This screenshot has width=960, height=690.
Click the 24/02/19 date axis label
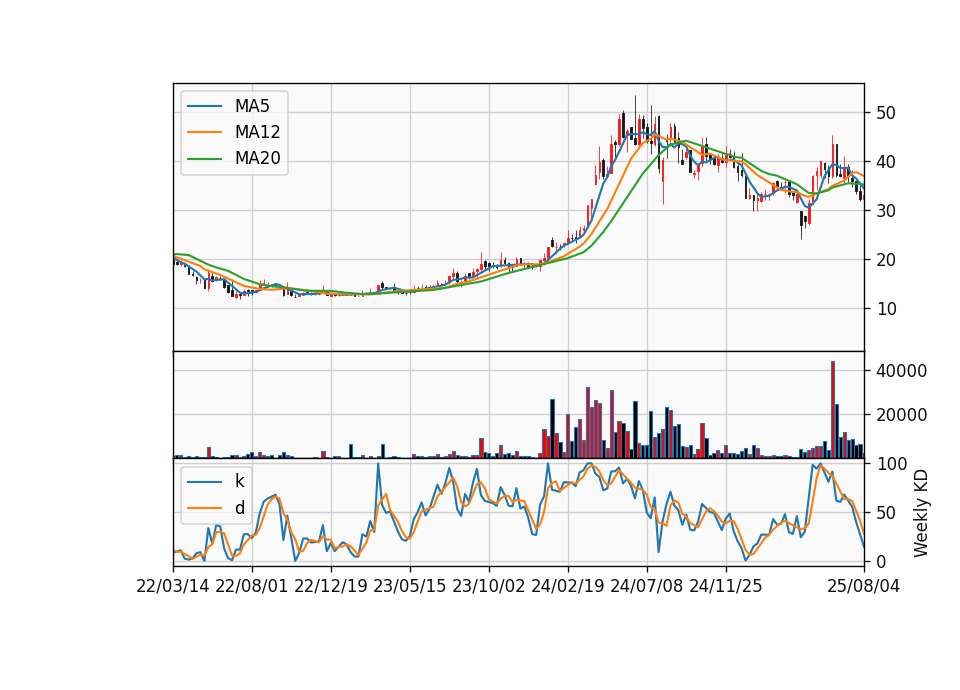coord(568,587)
